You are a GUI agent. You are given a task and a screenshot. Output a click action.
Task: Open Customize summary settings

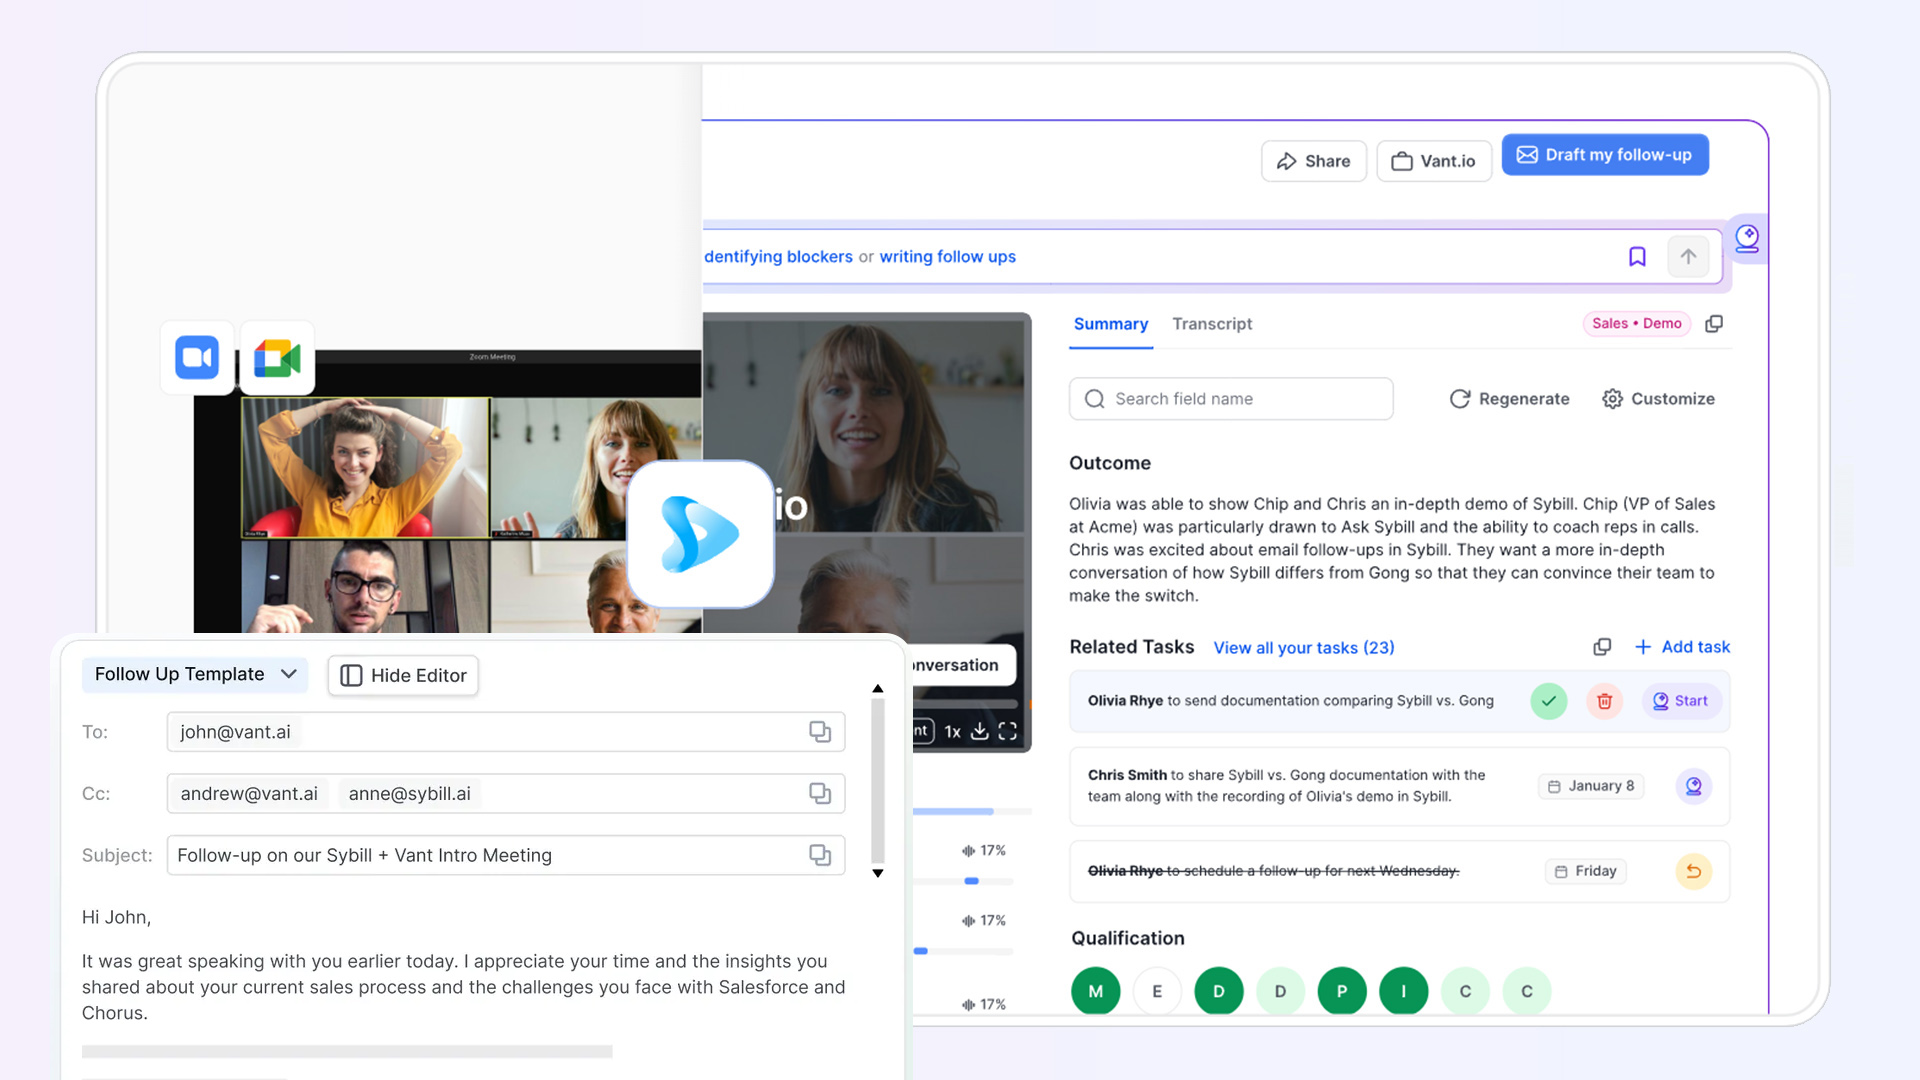[1658, 399]
